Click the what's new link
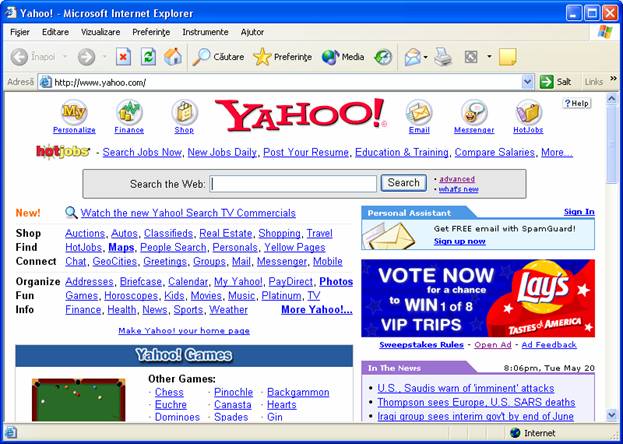The image size is (623, 444). (459, 189)
